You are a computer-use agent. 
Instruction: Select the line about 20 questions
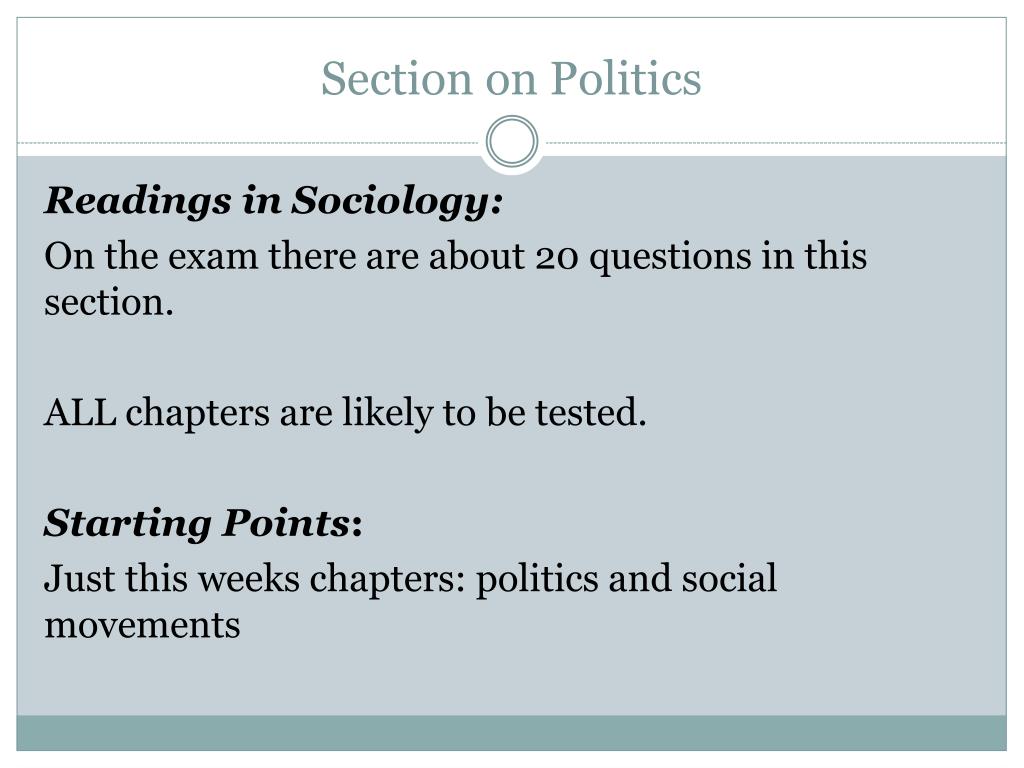point(455,279)
